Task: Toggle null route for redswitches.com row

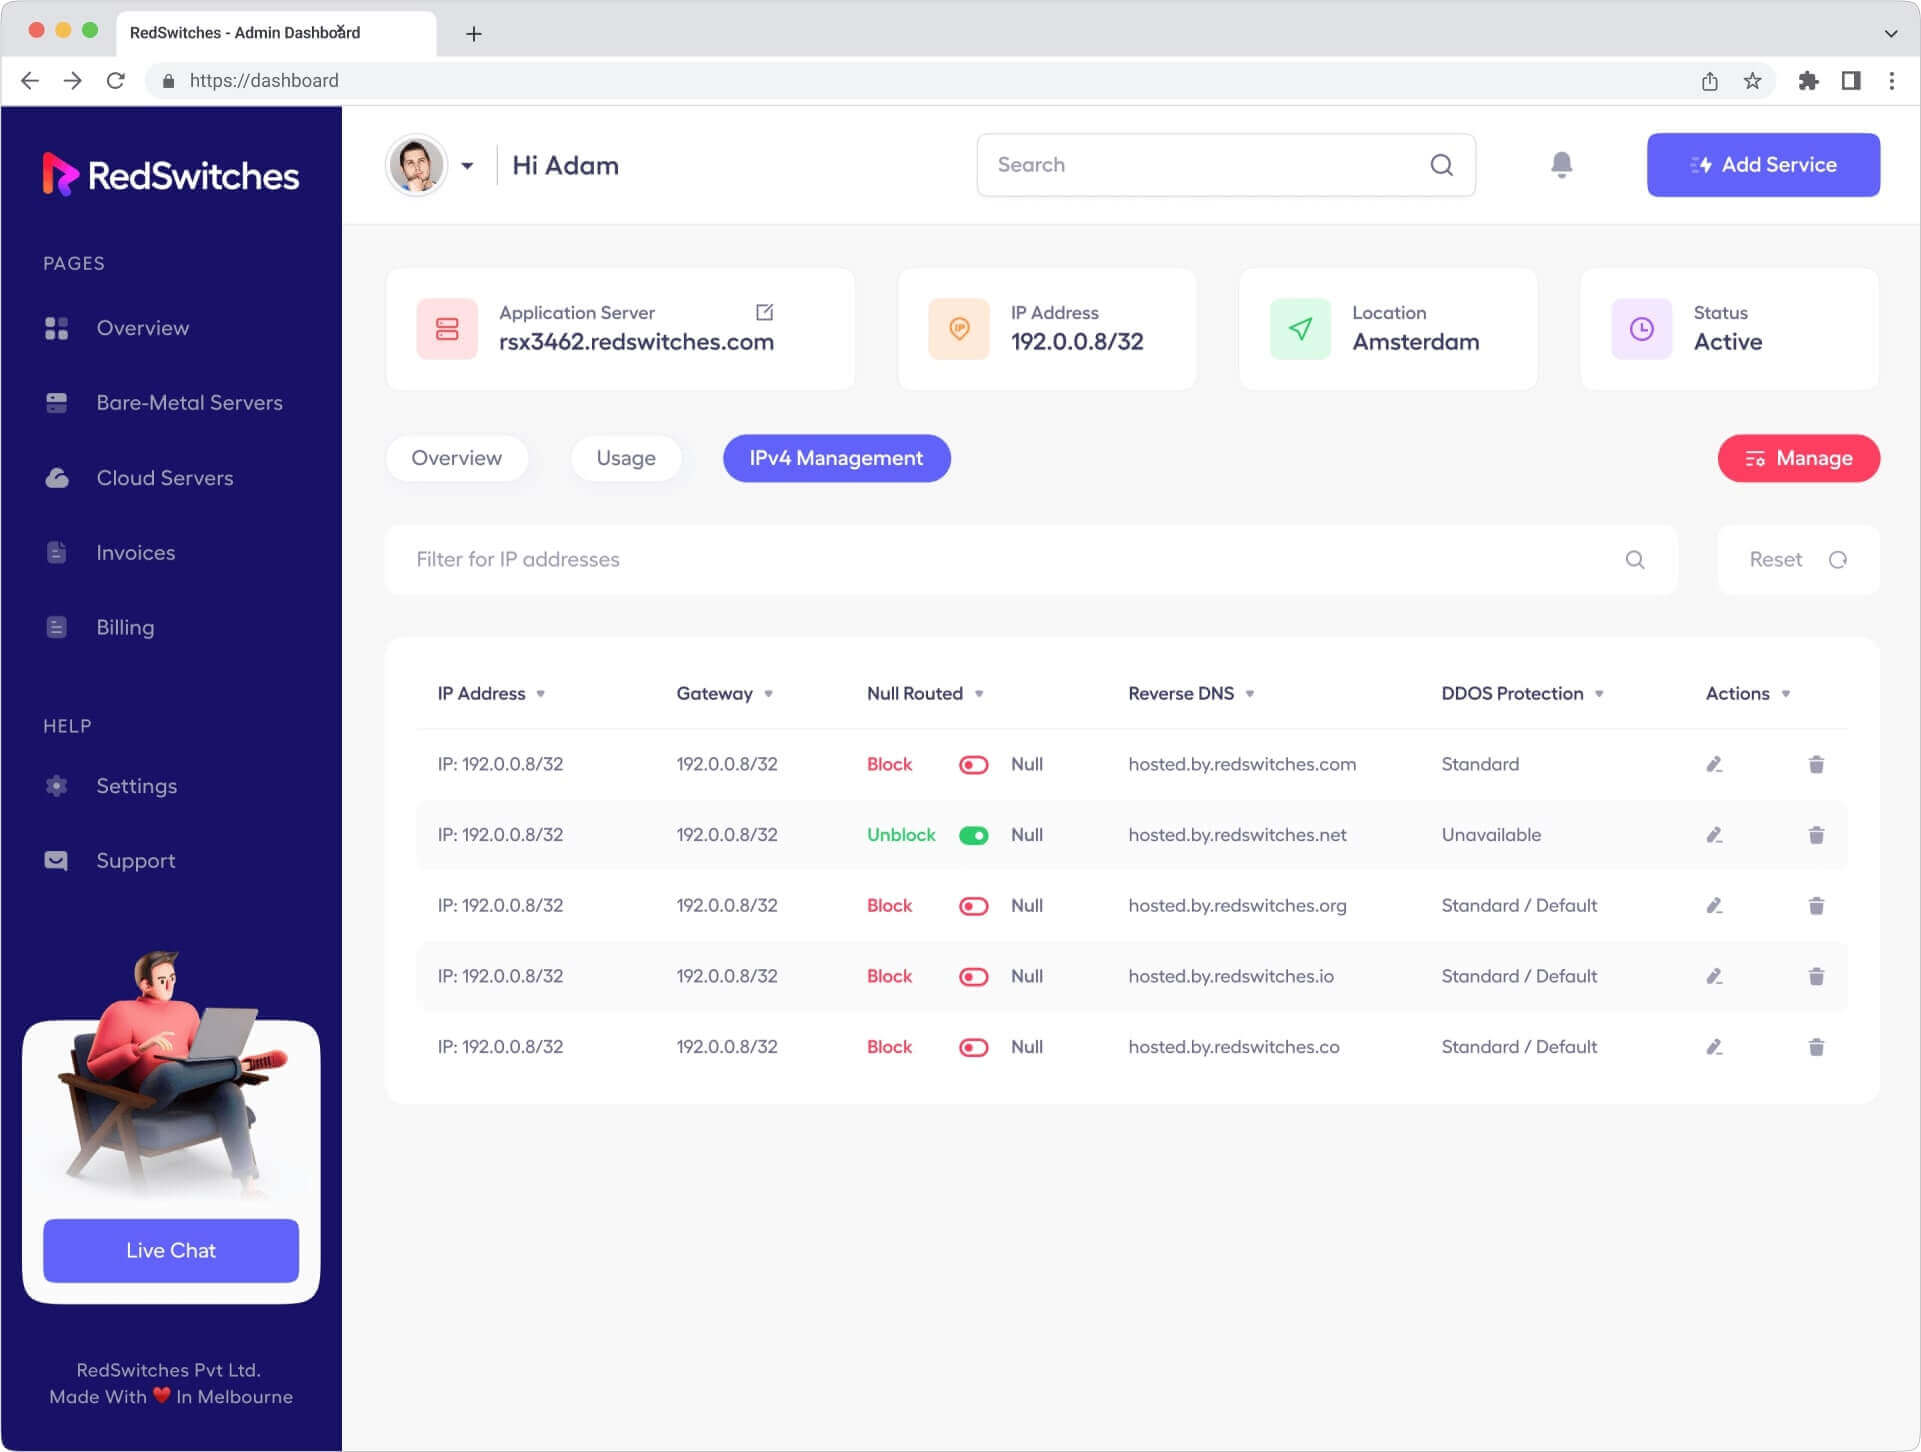Action: [973, 765]
